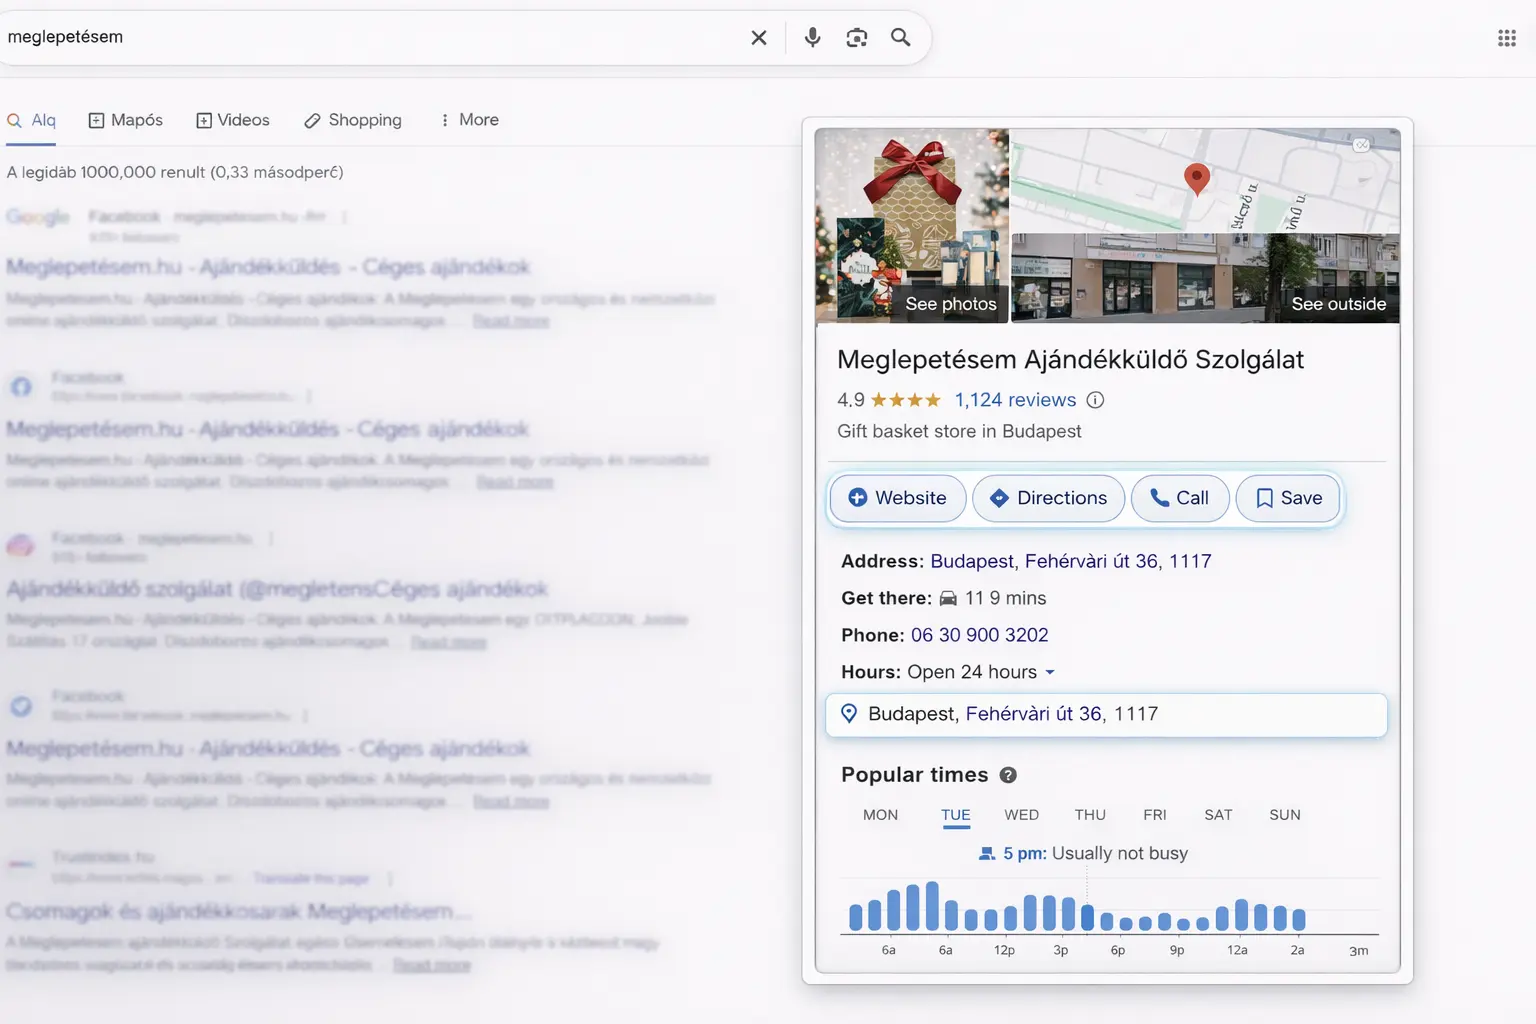Open the Popular times help icon
This screenshot has height=1024, width=1536.
point(1008,775)
